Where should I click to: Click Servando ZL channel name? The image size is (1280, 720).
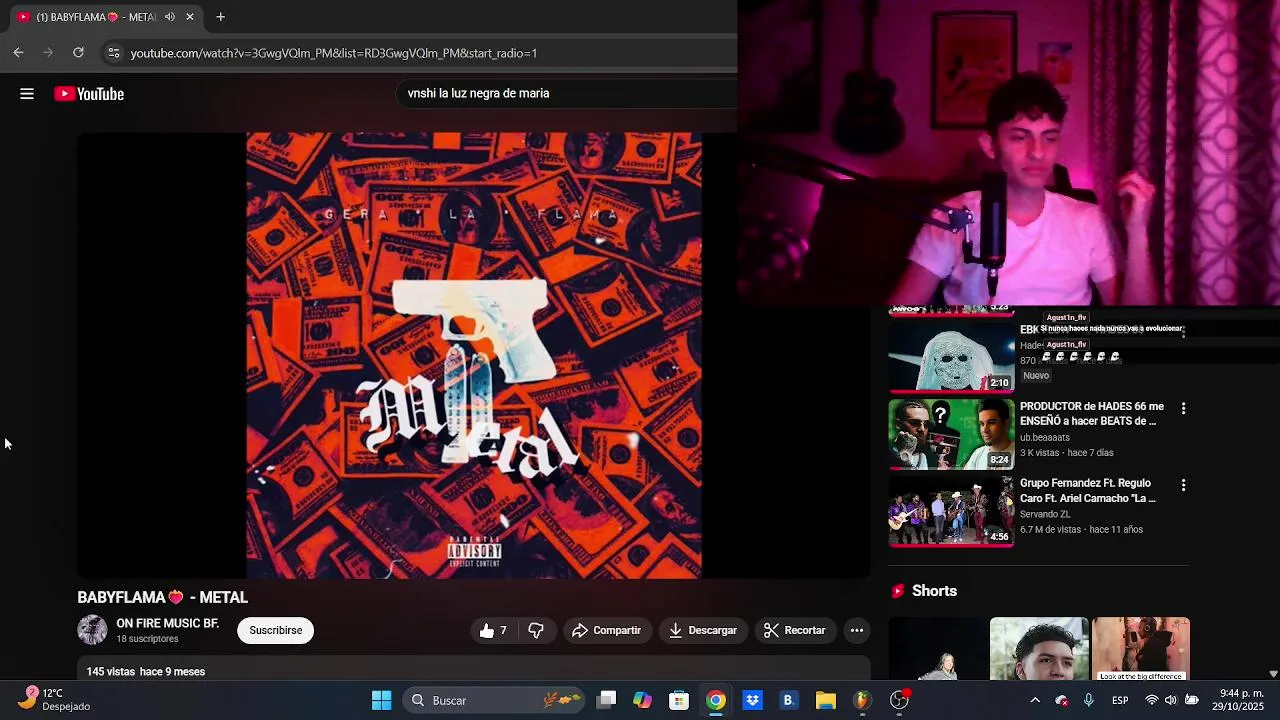[x=1045, y=514]
